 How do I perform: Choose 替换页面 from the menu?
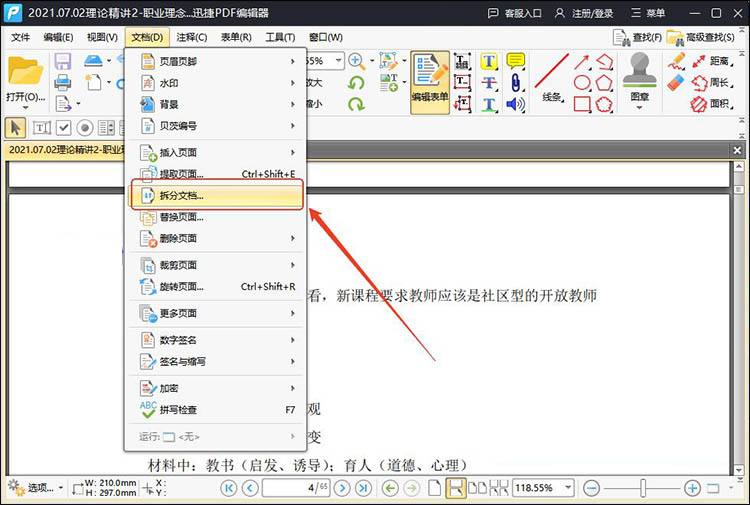pyautogui.click(x=216, y=217)
